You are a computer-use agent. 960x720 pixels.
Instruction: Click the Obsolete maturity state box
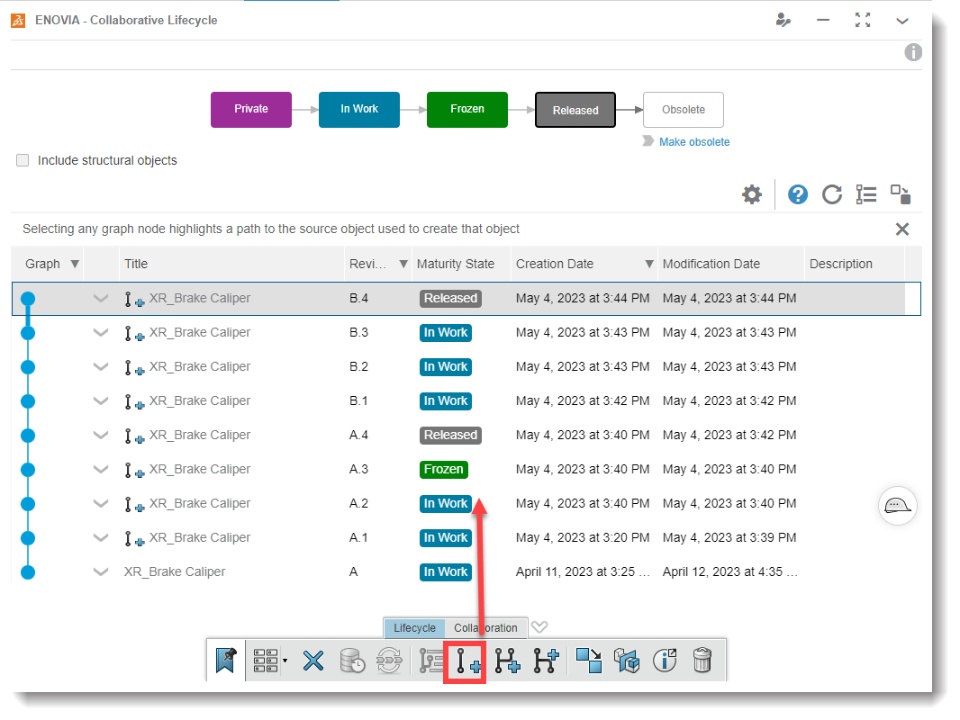(x=683, y=110)
